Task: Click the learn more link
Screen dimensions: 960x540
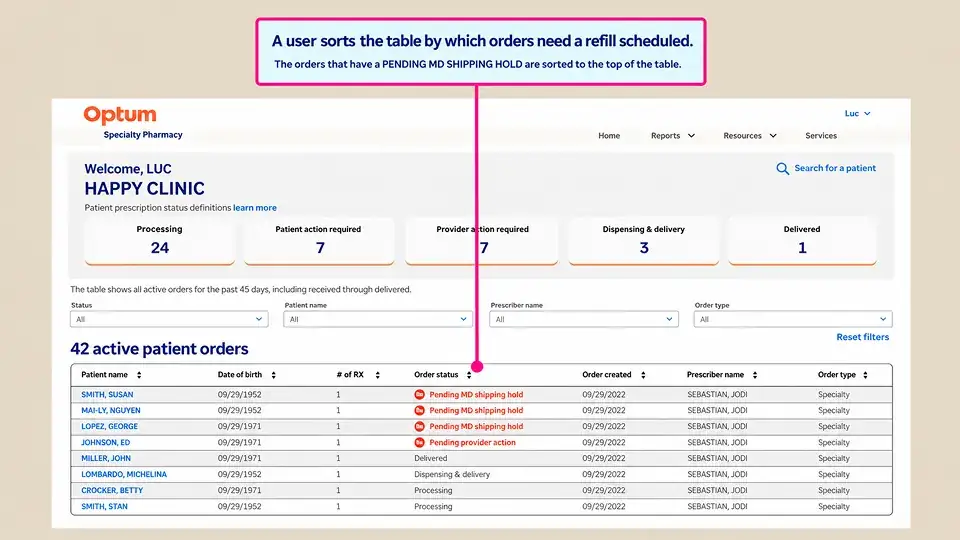Action: (255, 208)
